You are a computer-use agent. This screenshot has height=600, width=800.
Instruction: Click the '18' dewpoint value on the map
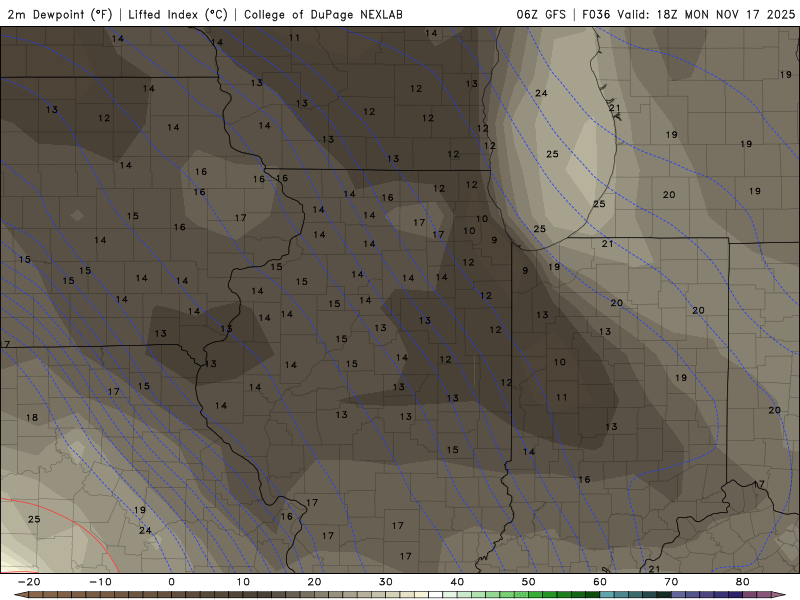[x=32, y=417]
